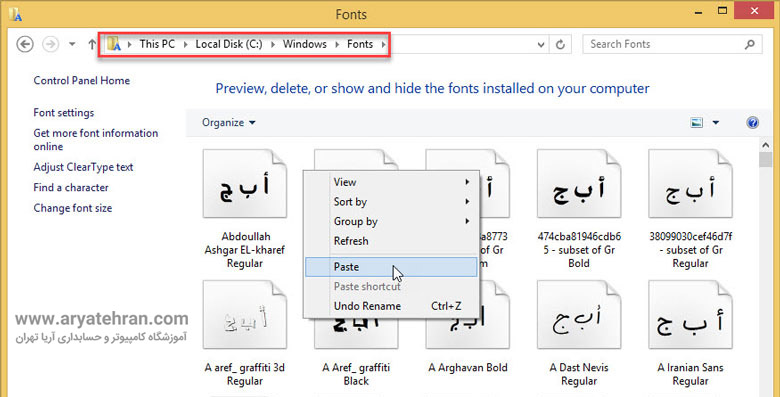The image size is (780, 397).
Task: Click the change view icon
Action: pos(697,122)
